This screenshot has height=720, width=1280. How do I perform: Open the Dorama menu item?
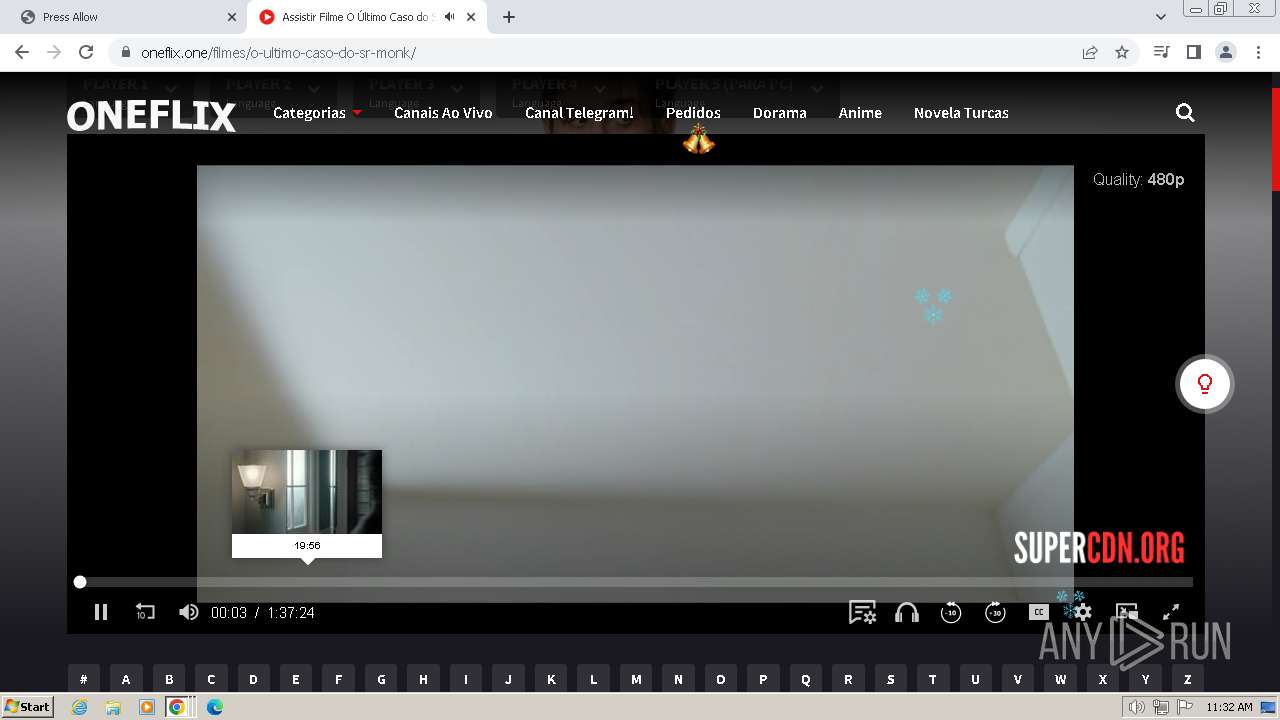[780, 113]
